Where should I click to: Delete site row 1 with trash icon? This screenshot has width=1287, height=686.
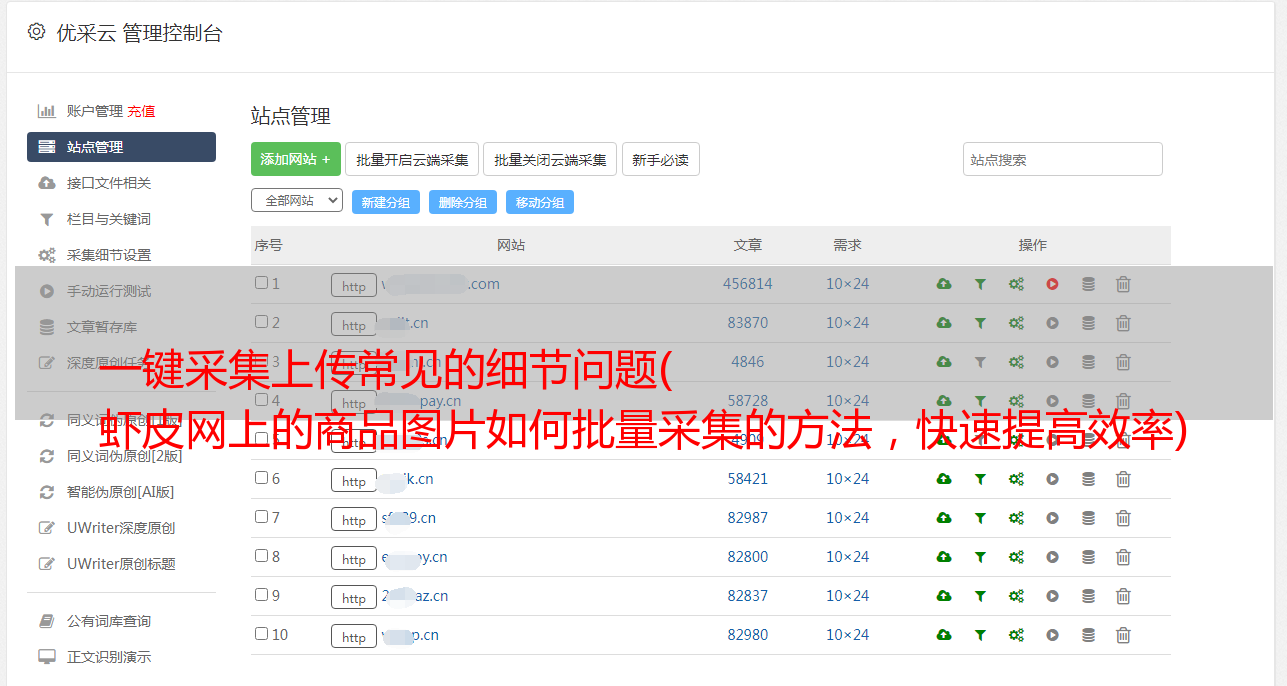click(x=1123, y=284)
